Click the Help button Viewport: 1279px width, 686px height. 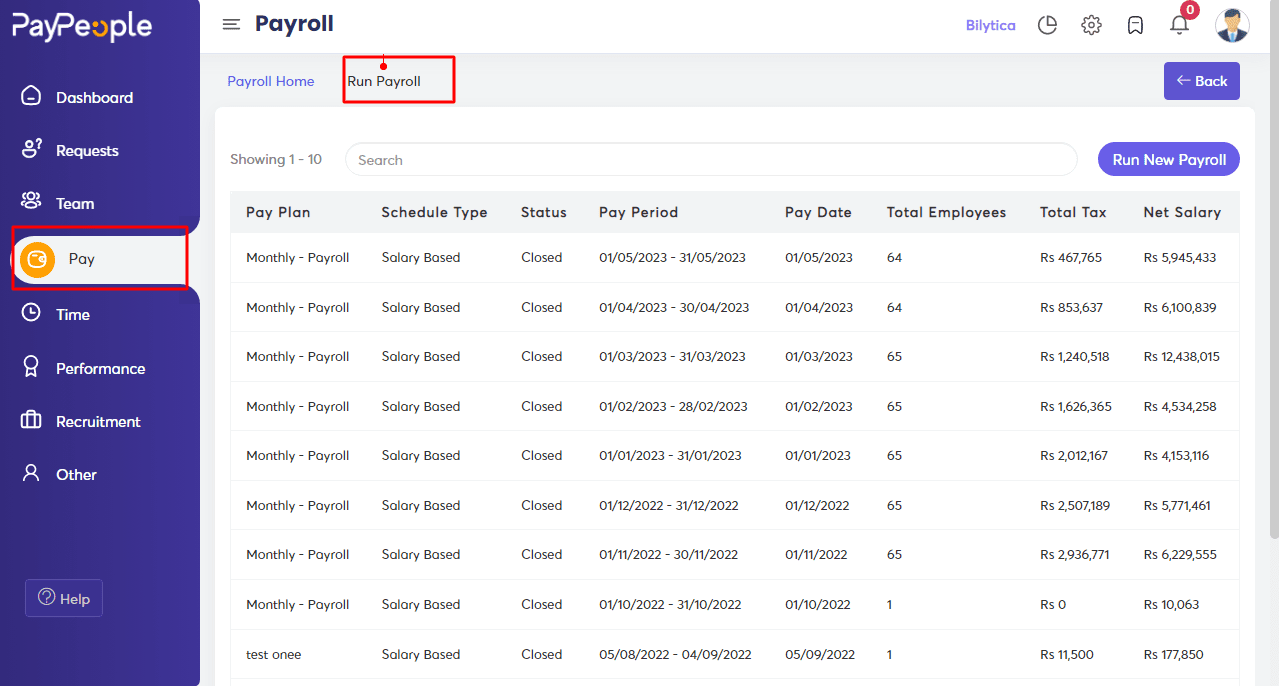click(64, 598)
